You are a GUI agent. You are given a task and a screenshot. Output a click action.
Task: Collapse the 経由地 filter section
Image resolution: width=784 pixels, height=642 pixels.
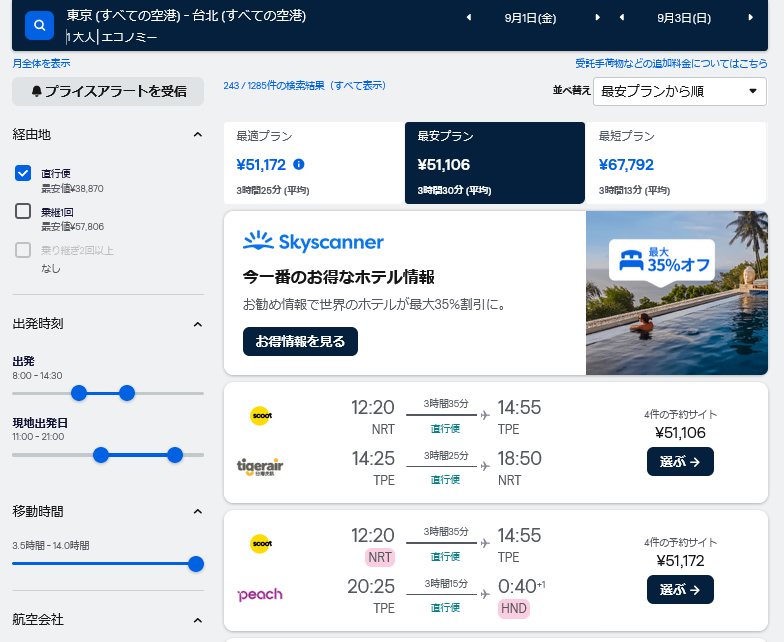point(198,134)
